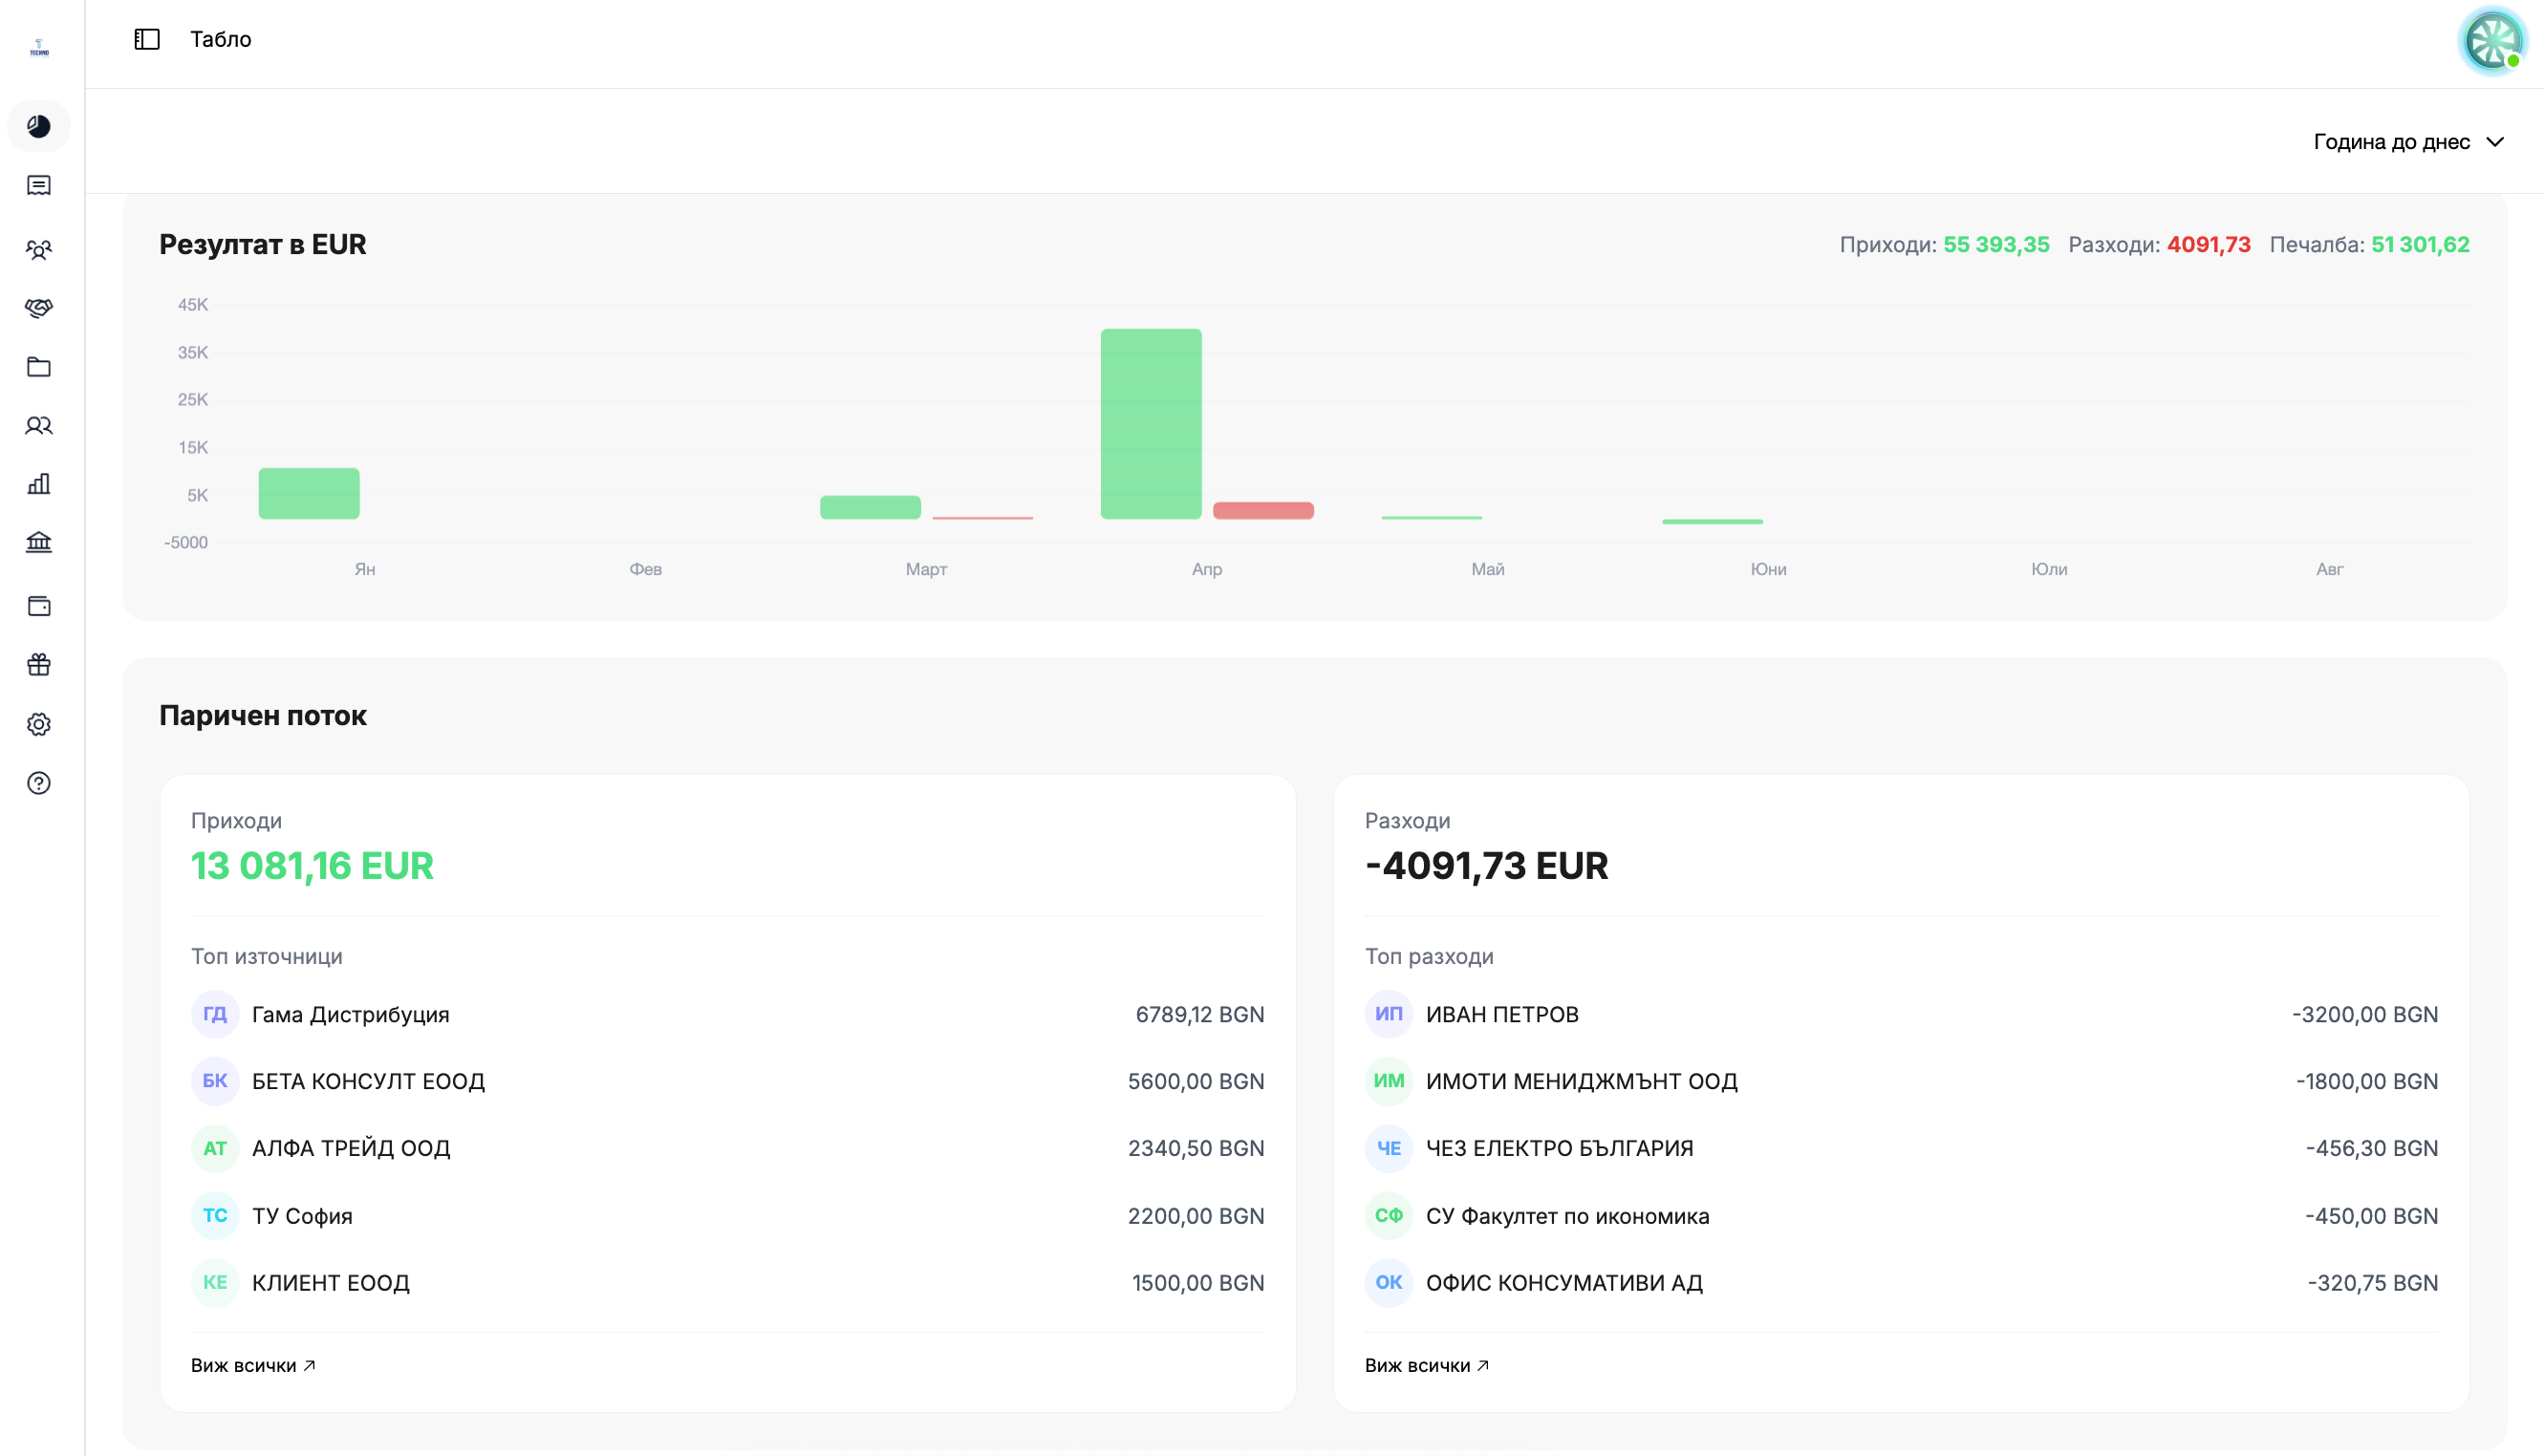The image size is (2544, 1456).
Task: Click the 13 081,16 EUR income total
Action: [x=312, y=866]
